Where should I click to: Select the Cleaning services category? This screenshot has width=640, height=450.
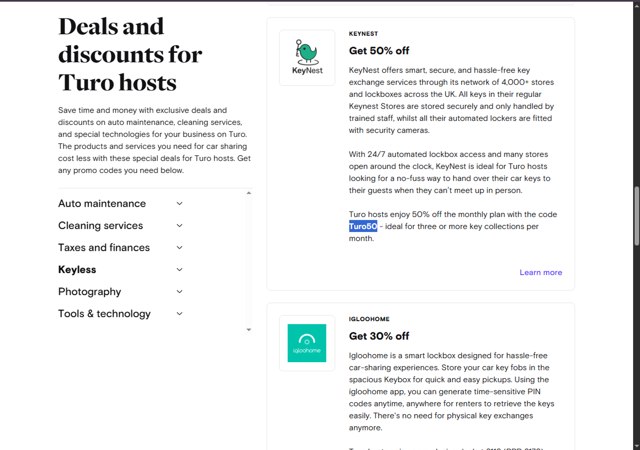(100, 225)
